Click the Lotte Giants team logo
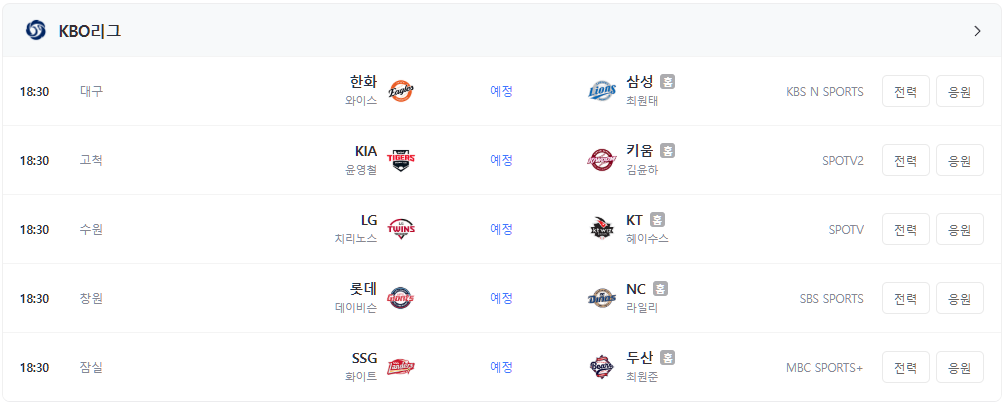Image resolution: width=1003 pixels, height=410 pixels. coord(401,298)
